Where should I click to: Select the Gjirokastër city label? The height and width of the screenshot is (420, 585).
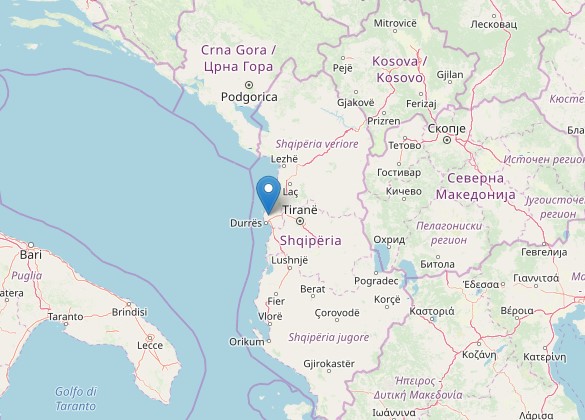click(x=329, y=363)
